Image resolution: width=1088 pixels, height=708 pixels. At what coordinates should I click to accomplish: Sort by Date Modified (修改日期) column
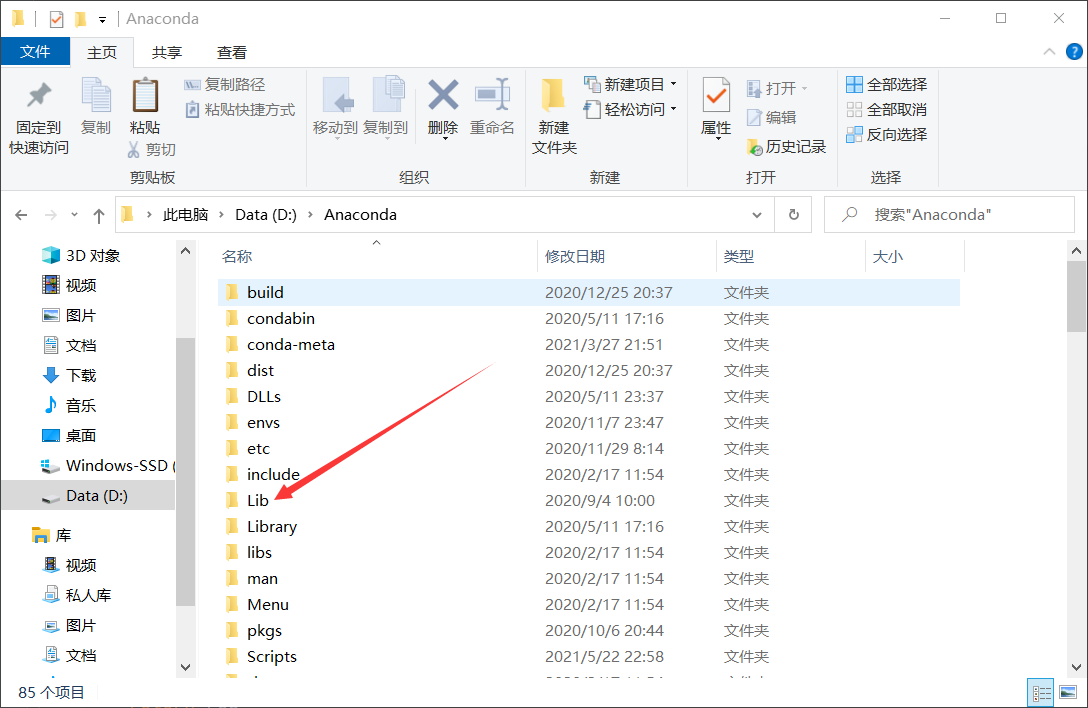coord(575,257)
